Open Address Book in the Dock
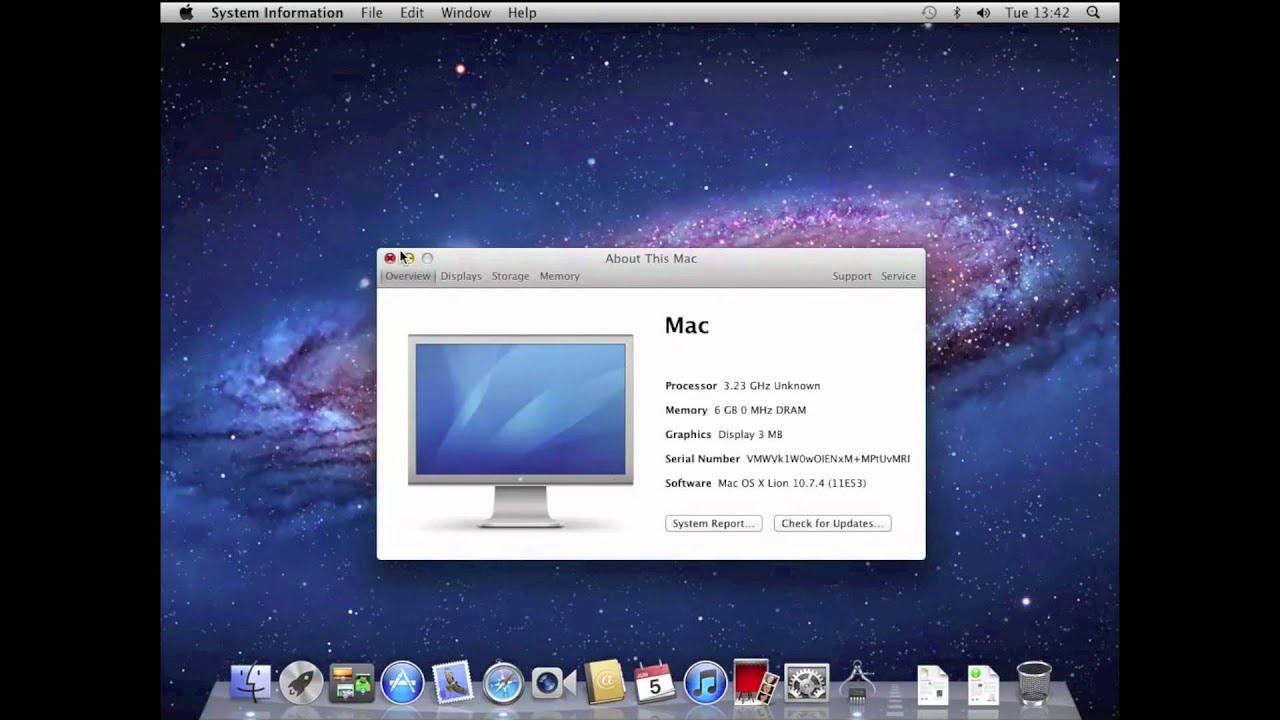This screenshot has width=1280, height=720. 604,683
